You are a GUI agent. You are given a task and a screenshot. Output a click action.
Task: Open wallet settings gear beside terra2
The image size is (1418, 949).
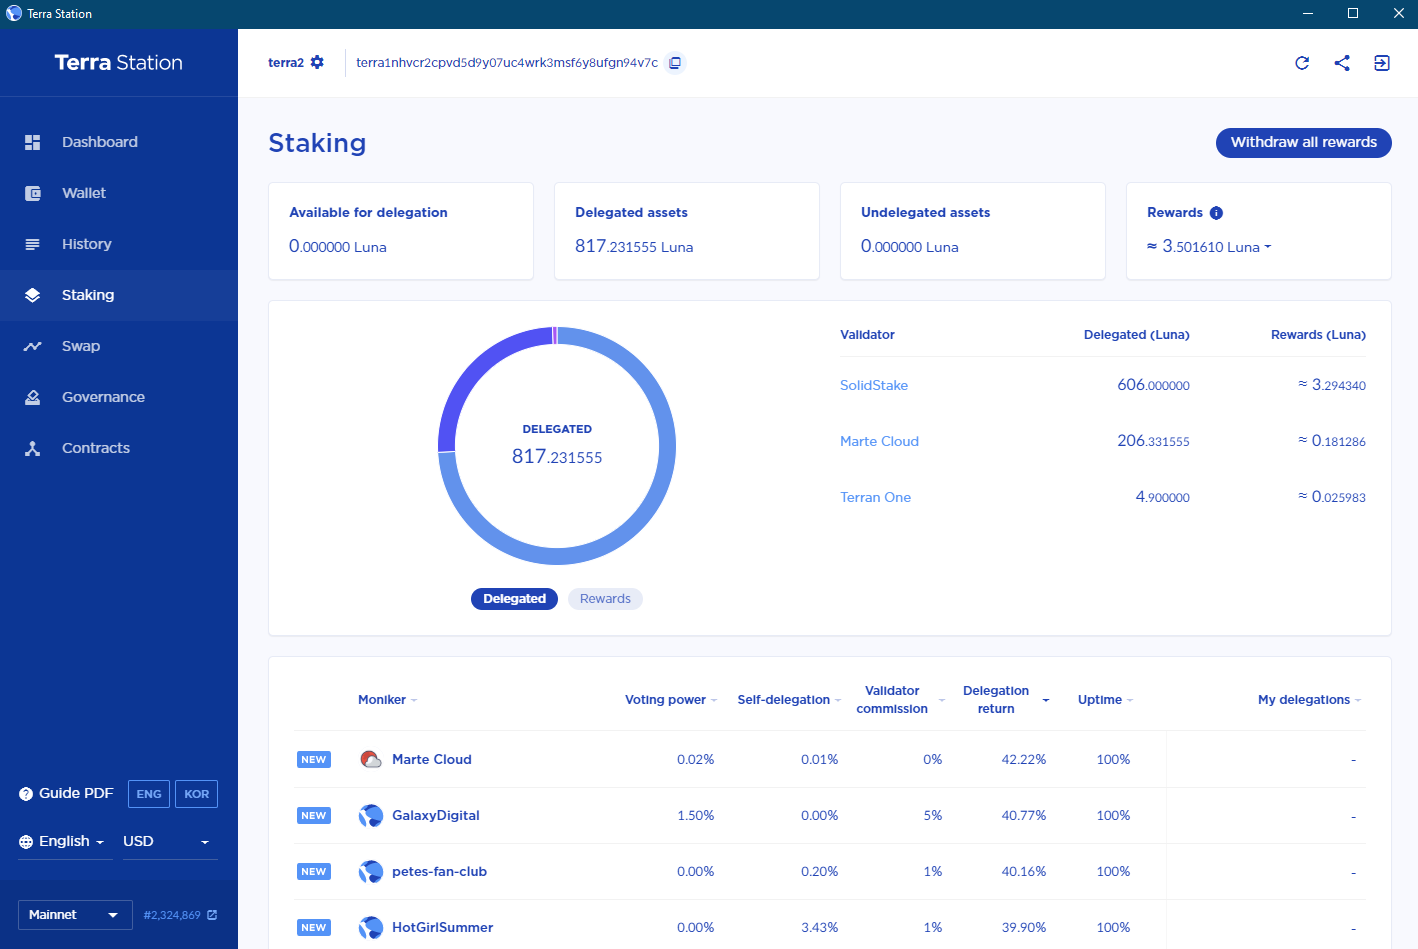(317, 62)
